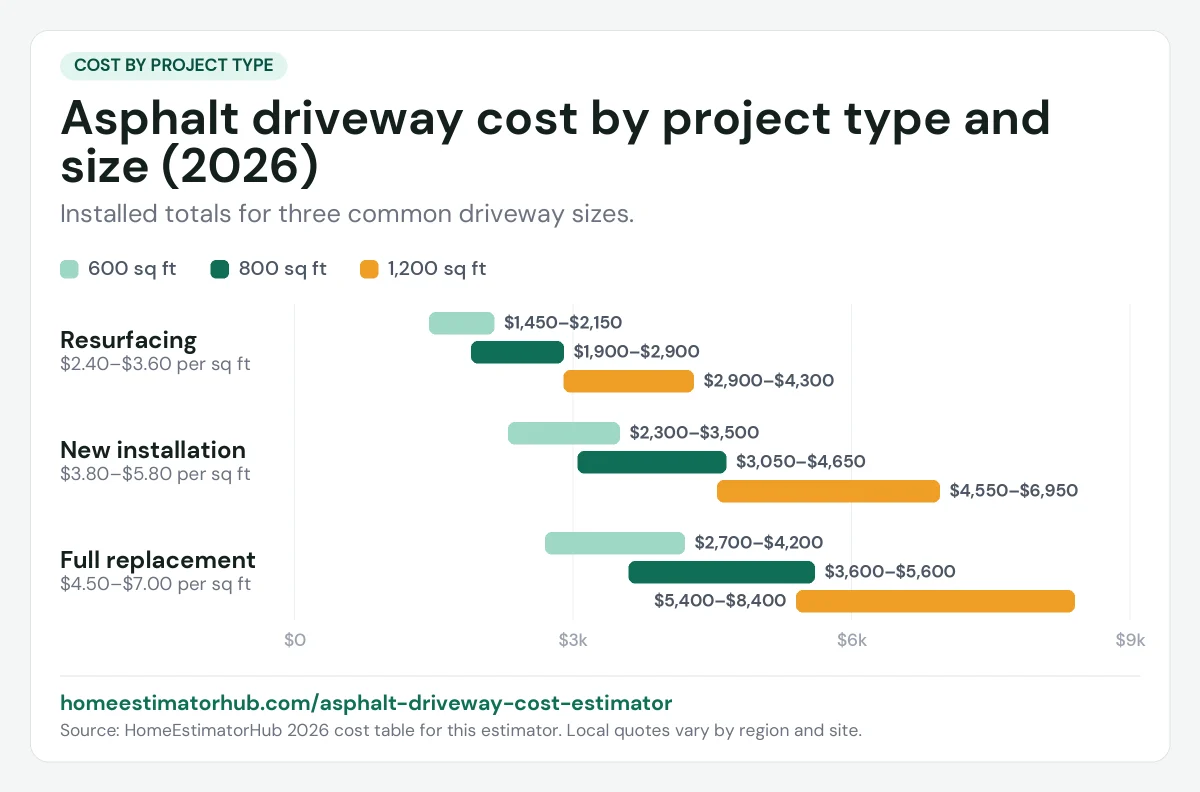Click the New installation row label

click(153, 449)
